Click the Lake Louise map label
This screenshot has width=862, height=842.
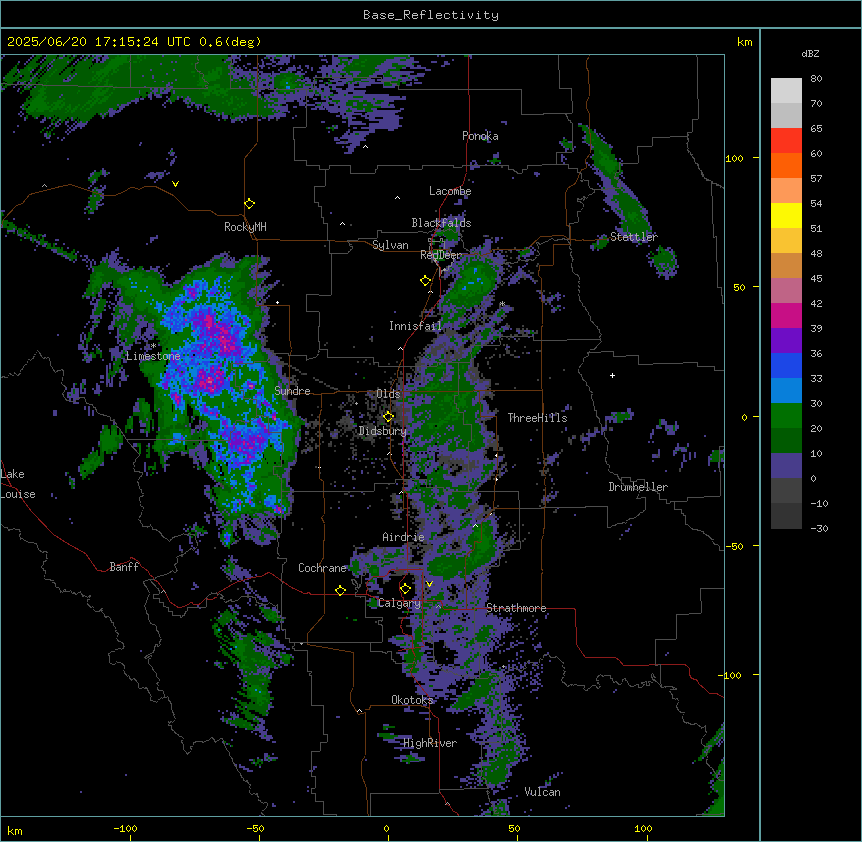click(18, 484)
